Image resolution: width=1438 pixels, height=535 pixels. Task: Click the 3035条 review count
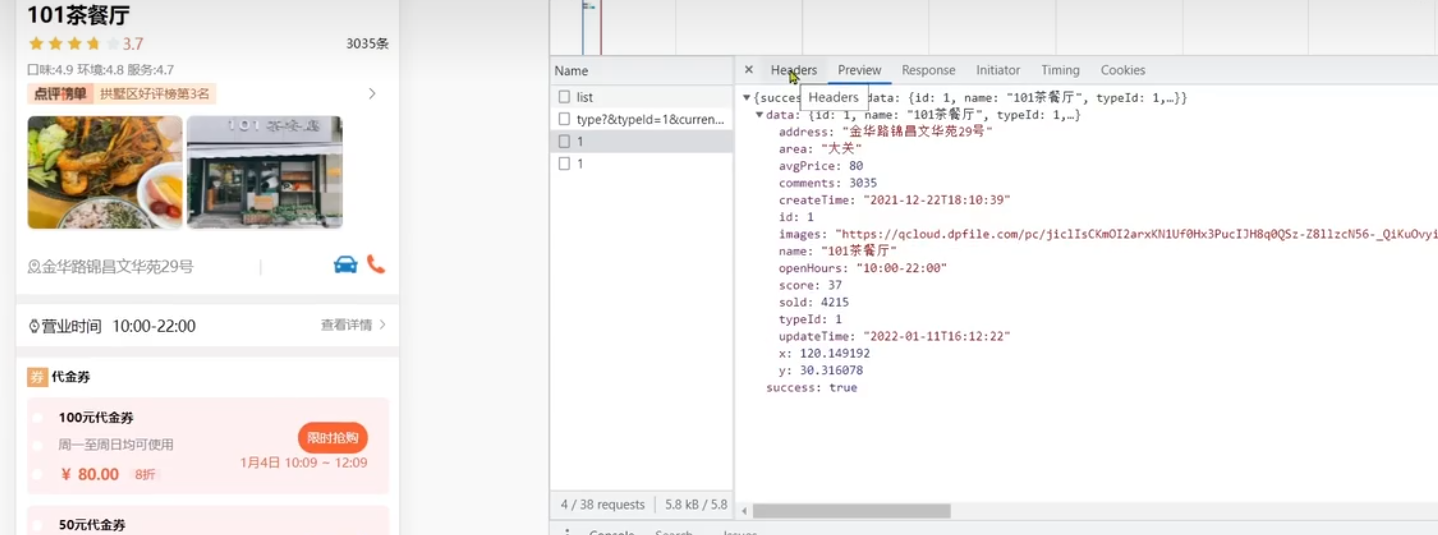(367, 44)
